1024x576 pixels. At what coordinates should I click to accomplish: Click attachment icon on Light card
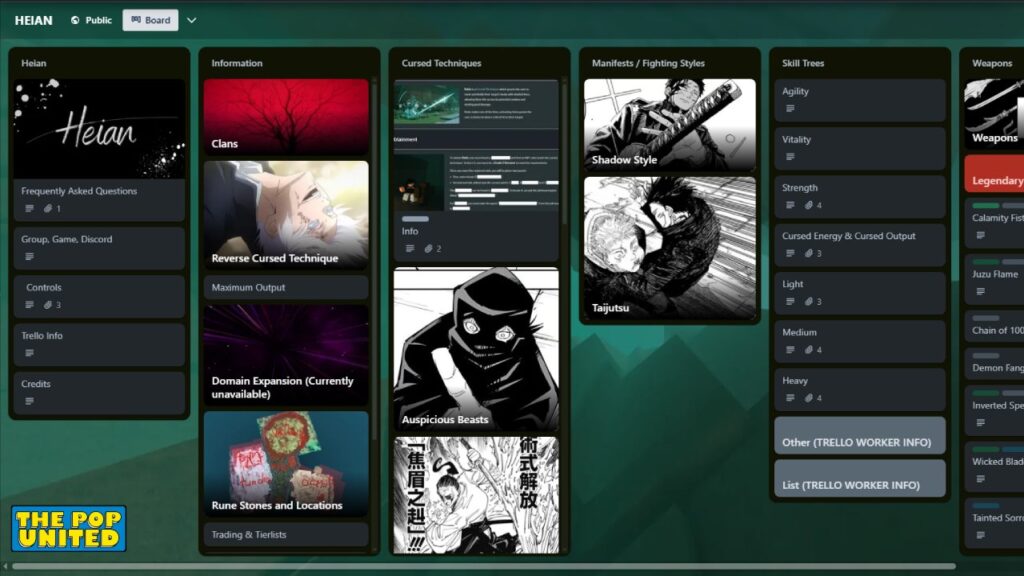[x=808, y=302]
